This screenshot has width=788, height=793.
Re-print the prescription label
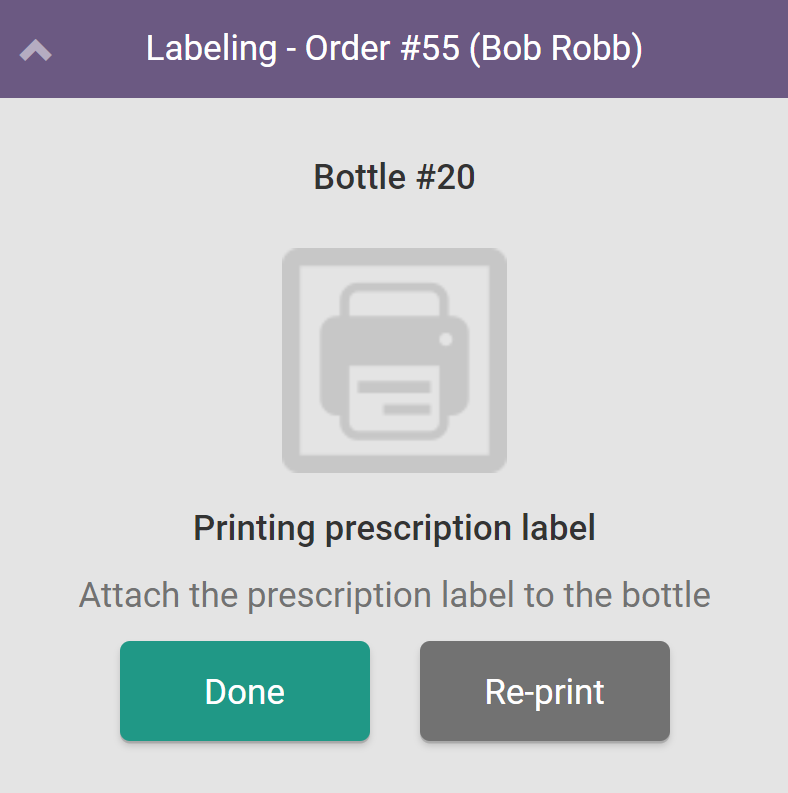pos(544,691)
